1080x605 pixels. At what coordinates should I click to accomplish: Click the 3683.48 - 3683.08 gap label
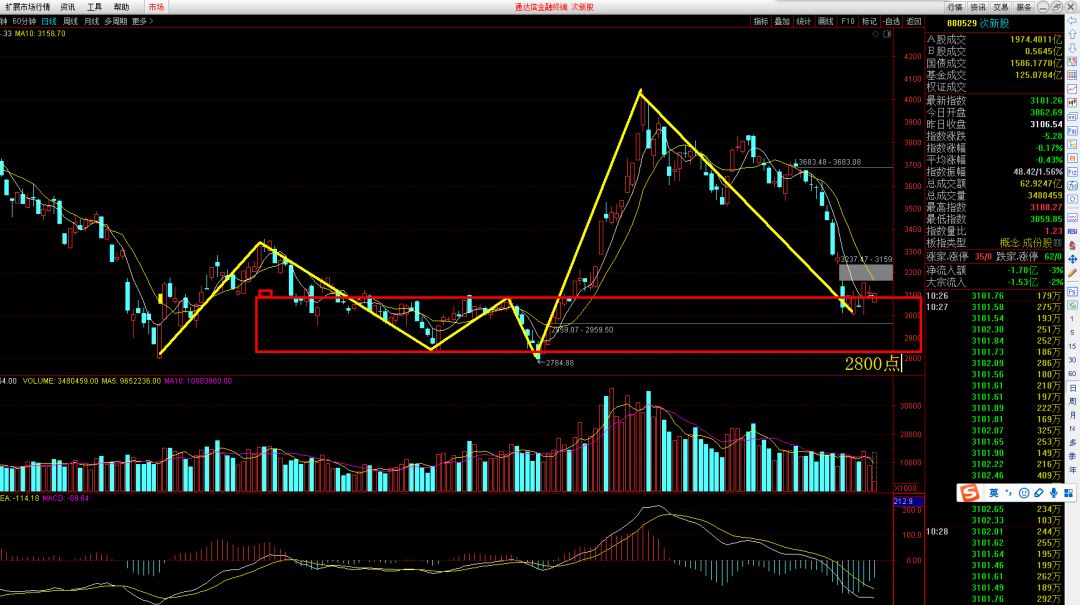point(829,162)
